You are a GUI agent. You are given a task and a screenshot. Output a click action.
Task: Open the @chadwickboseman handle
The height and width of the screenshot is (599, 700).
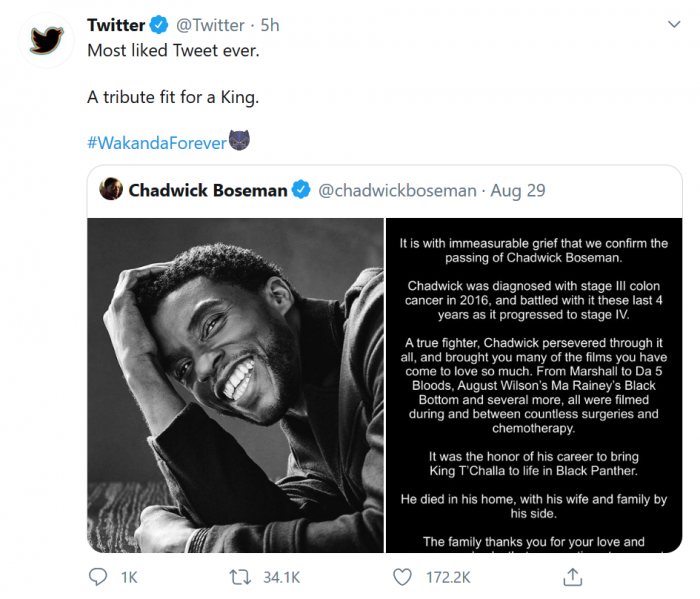tap(396, 190)
